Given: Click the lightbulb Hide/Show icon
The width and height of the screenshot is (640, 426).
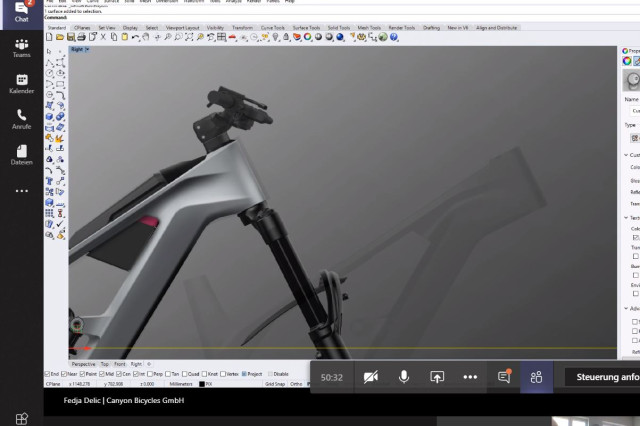Looking at the screenshot, I should pos(276,37).
